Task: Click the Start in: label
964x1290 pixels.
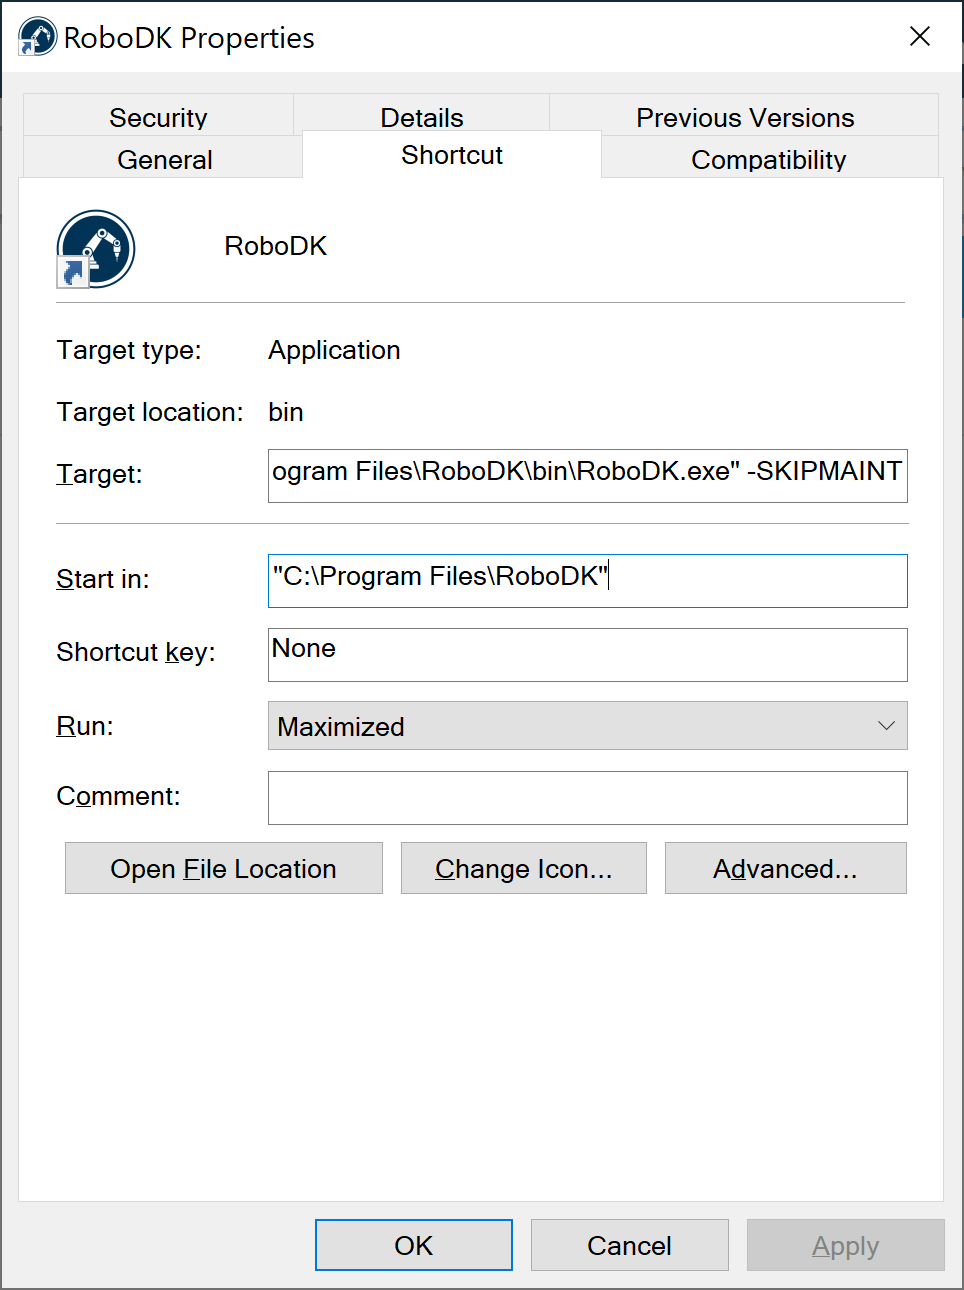Action: 103,579
